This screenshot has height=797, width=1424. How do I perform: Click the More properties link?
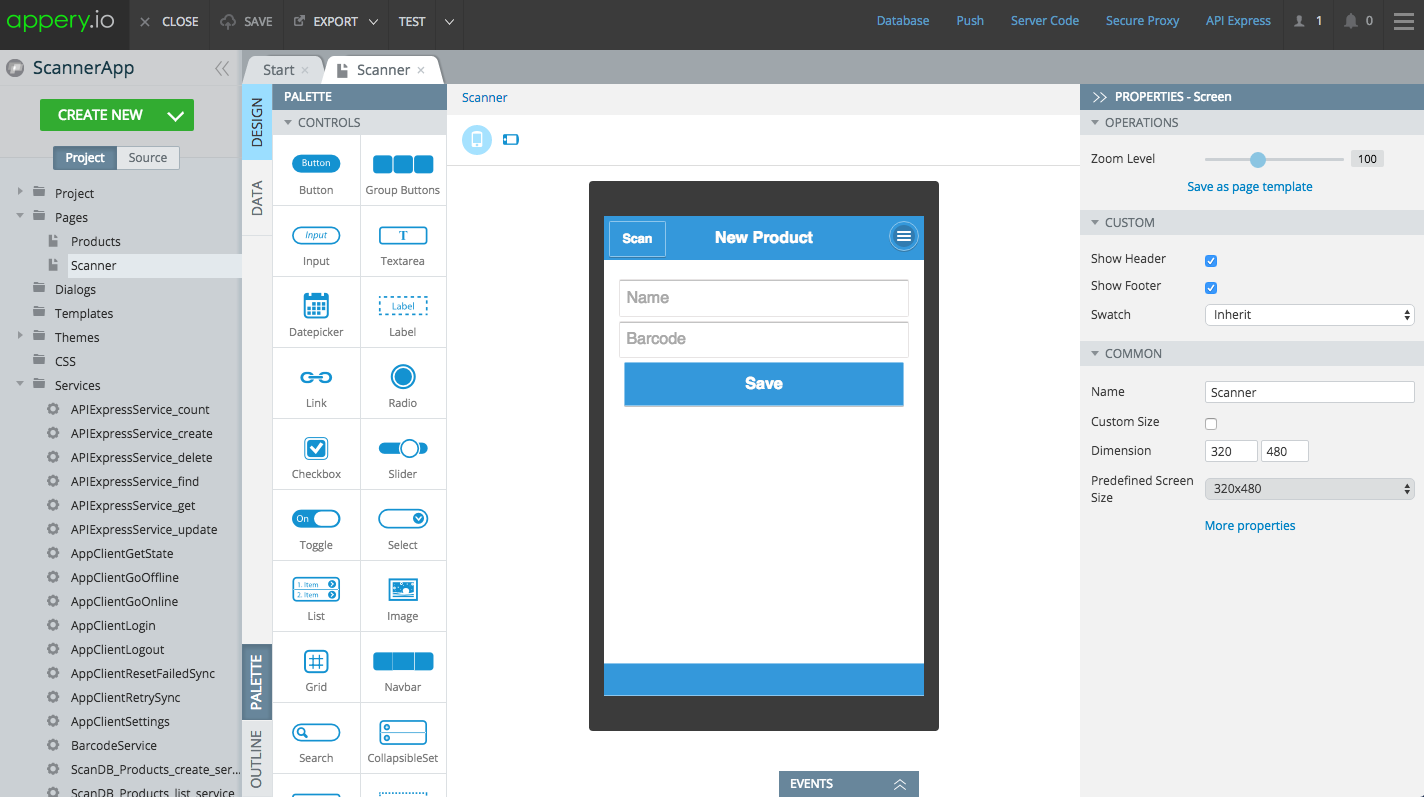pos(1250,526)
